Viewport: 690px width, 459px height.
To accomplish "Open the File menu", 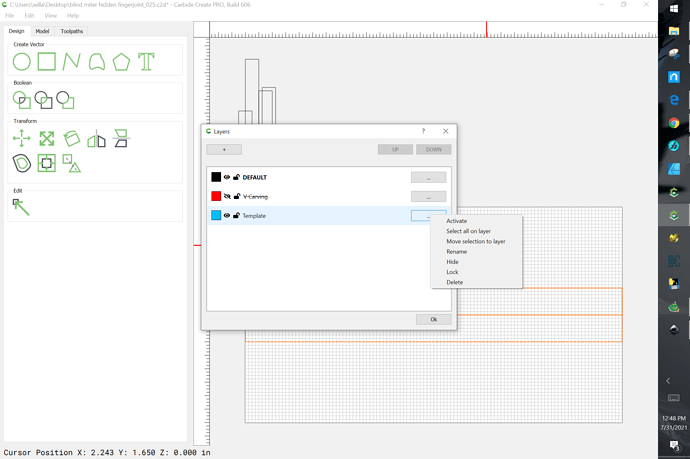I will click(9, 15).
